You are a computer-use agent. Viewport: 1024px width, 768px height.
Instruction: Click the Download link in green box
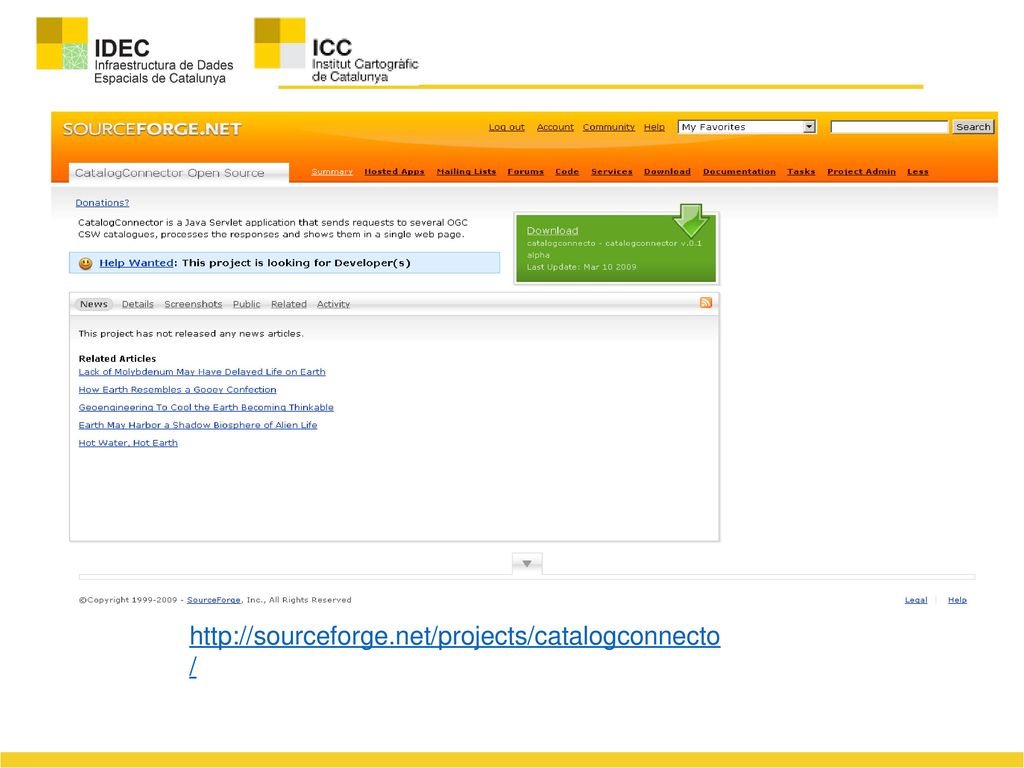pos(552,231)
